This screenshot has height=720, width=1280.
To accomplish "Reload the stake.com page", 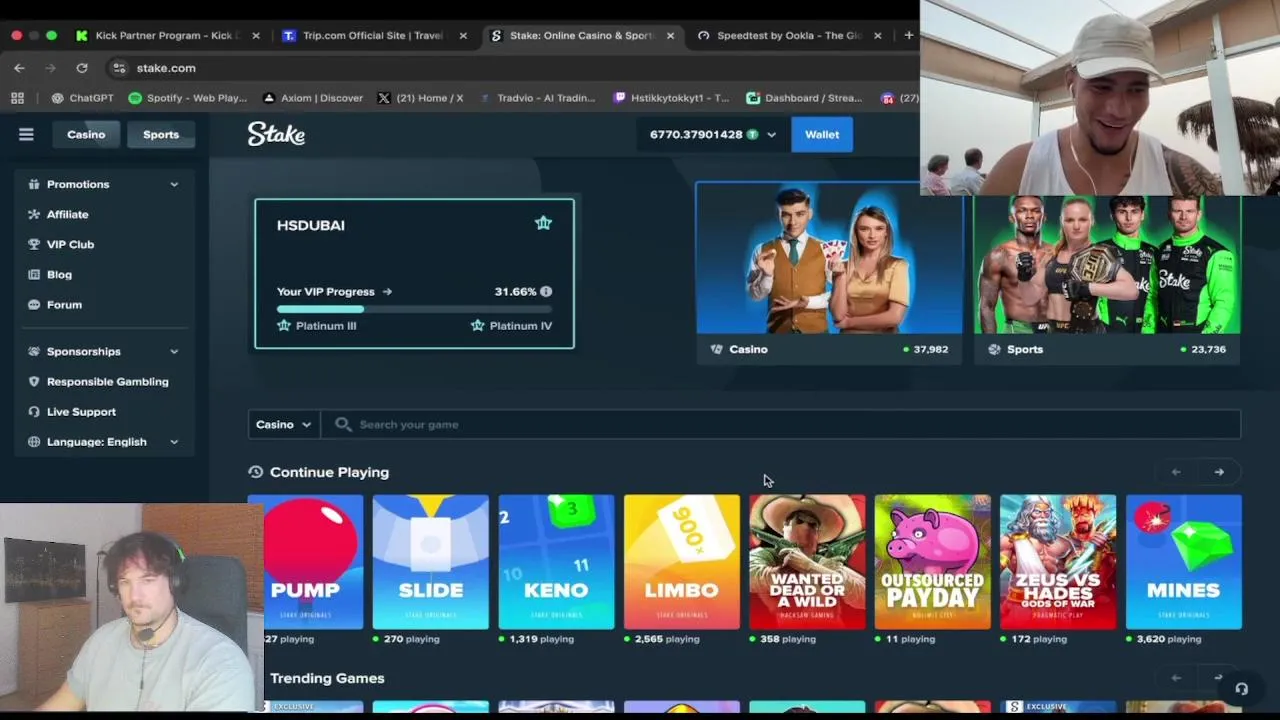I will [x=82, y=68].
